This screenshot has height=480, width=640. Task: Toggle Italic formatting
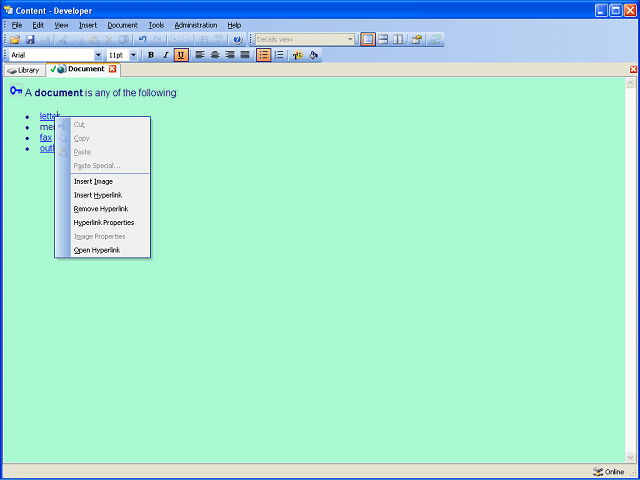click(x=166, y=55)
